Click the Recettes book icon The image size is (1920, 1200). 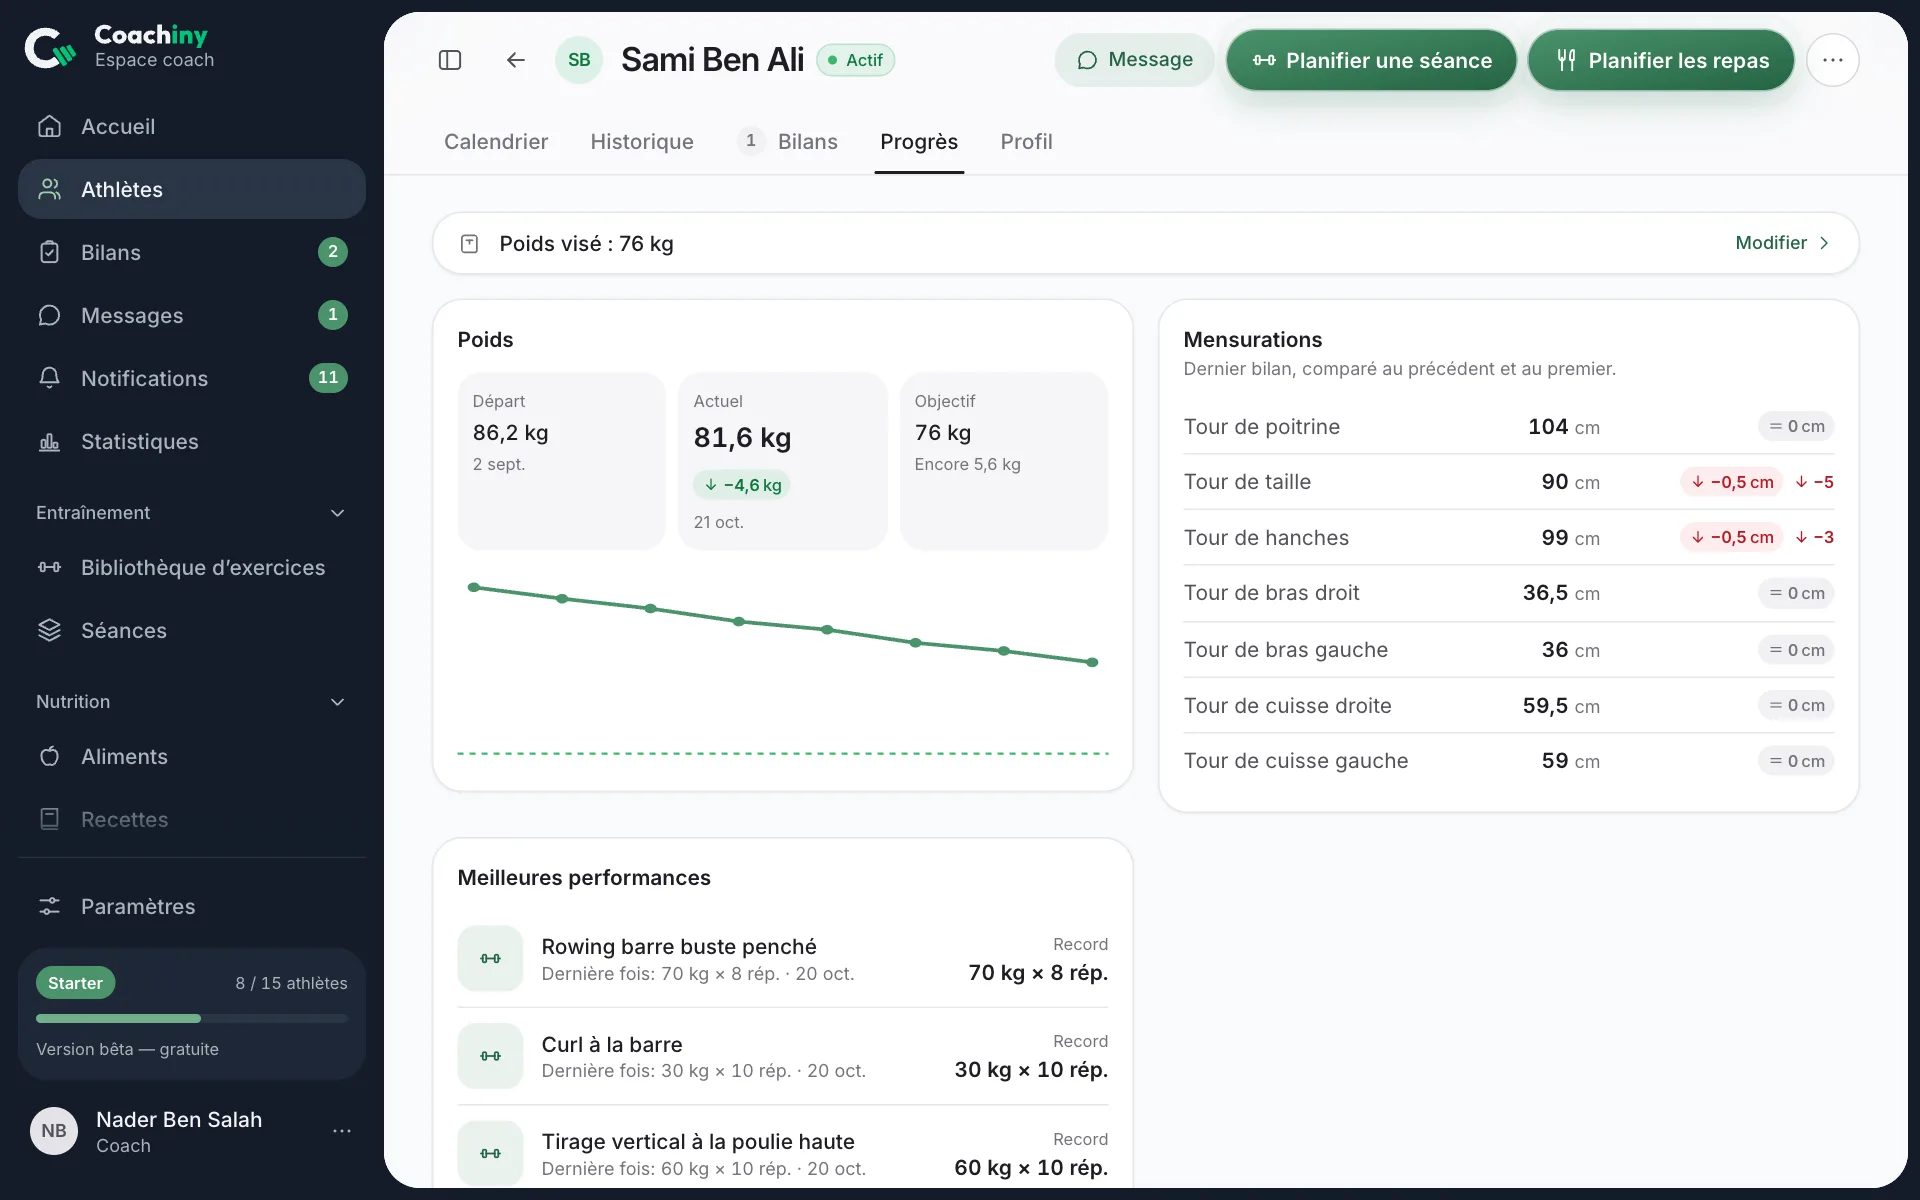click(x=49, y=819)
